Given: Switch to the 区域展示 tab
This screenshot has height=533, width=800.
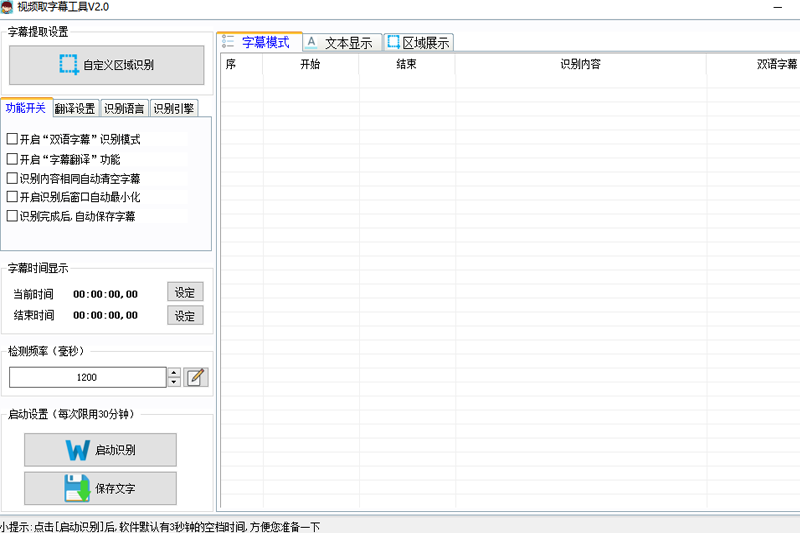Looking at the screenshot, I should 418,43.
